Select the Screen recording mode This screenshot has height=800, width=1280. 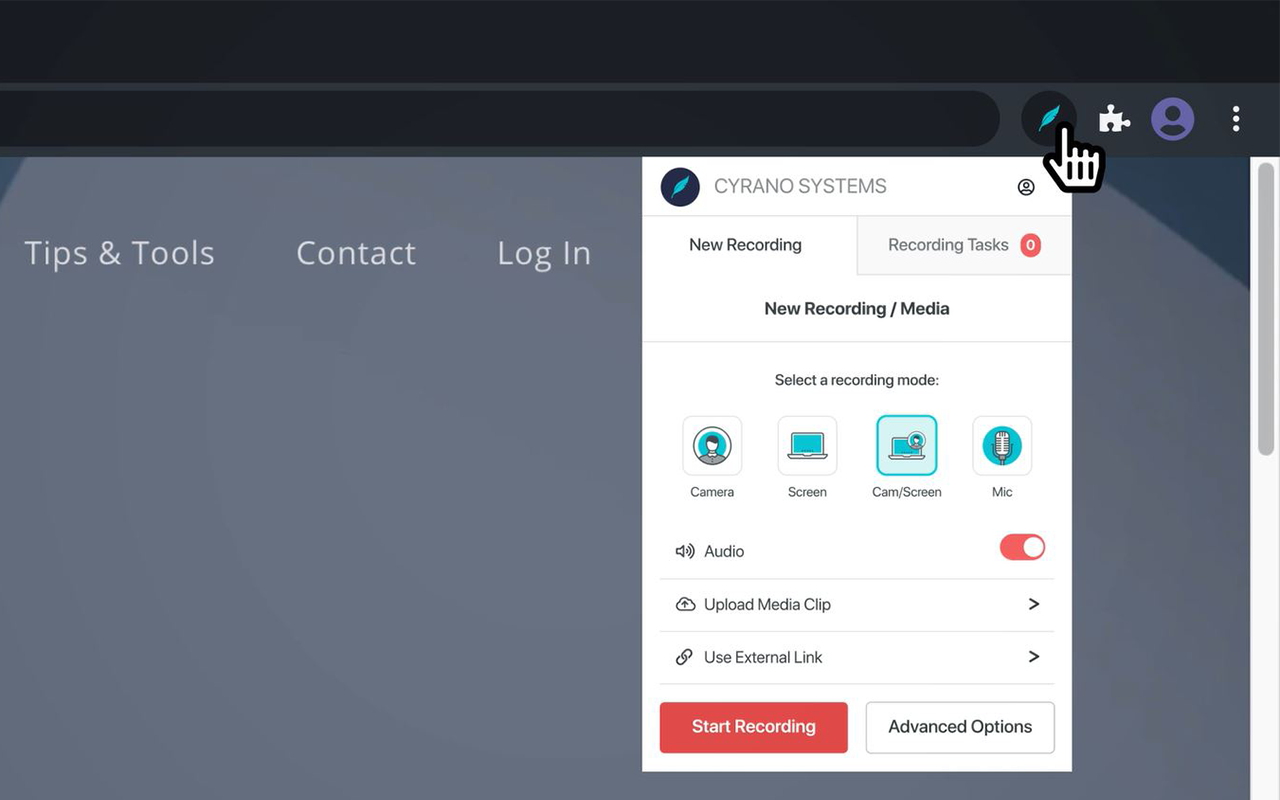(x=807, y=446)
